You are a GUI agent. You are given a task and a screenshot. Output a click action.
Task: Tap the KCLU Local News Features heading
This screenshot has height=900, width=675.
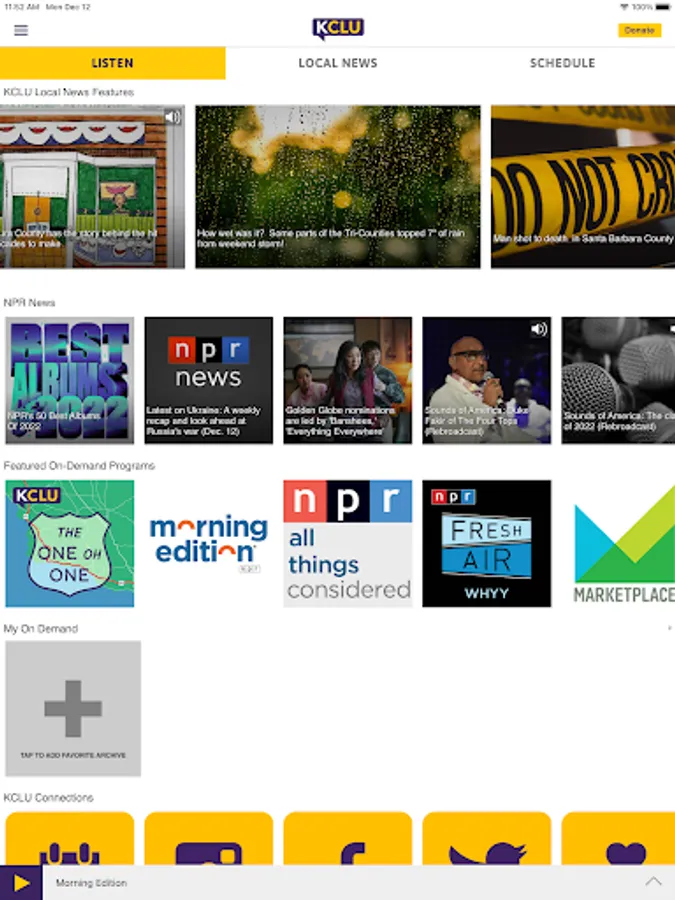[69, 92]
